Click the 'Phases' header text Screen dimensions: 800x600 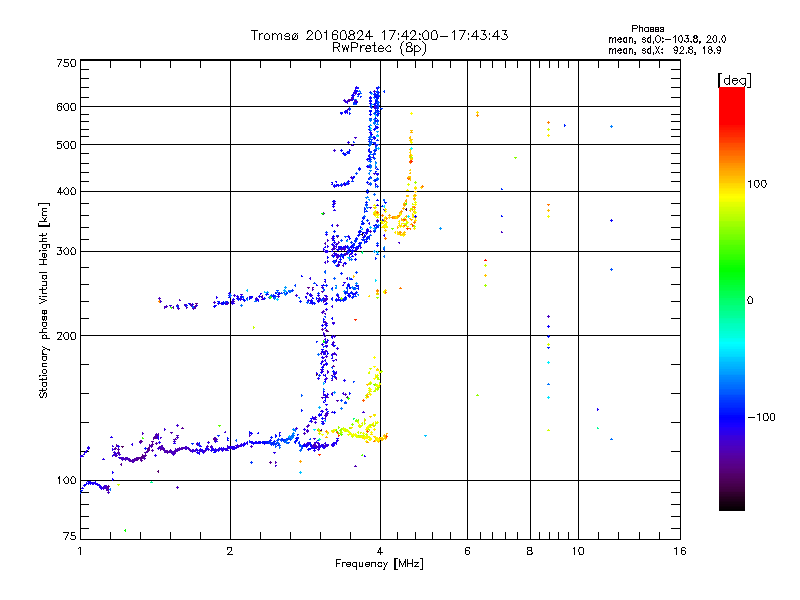pyautogui.click(x=647, y=29)
